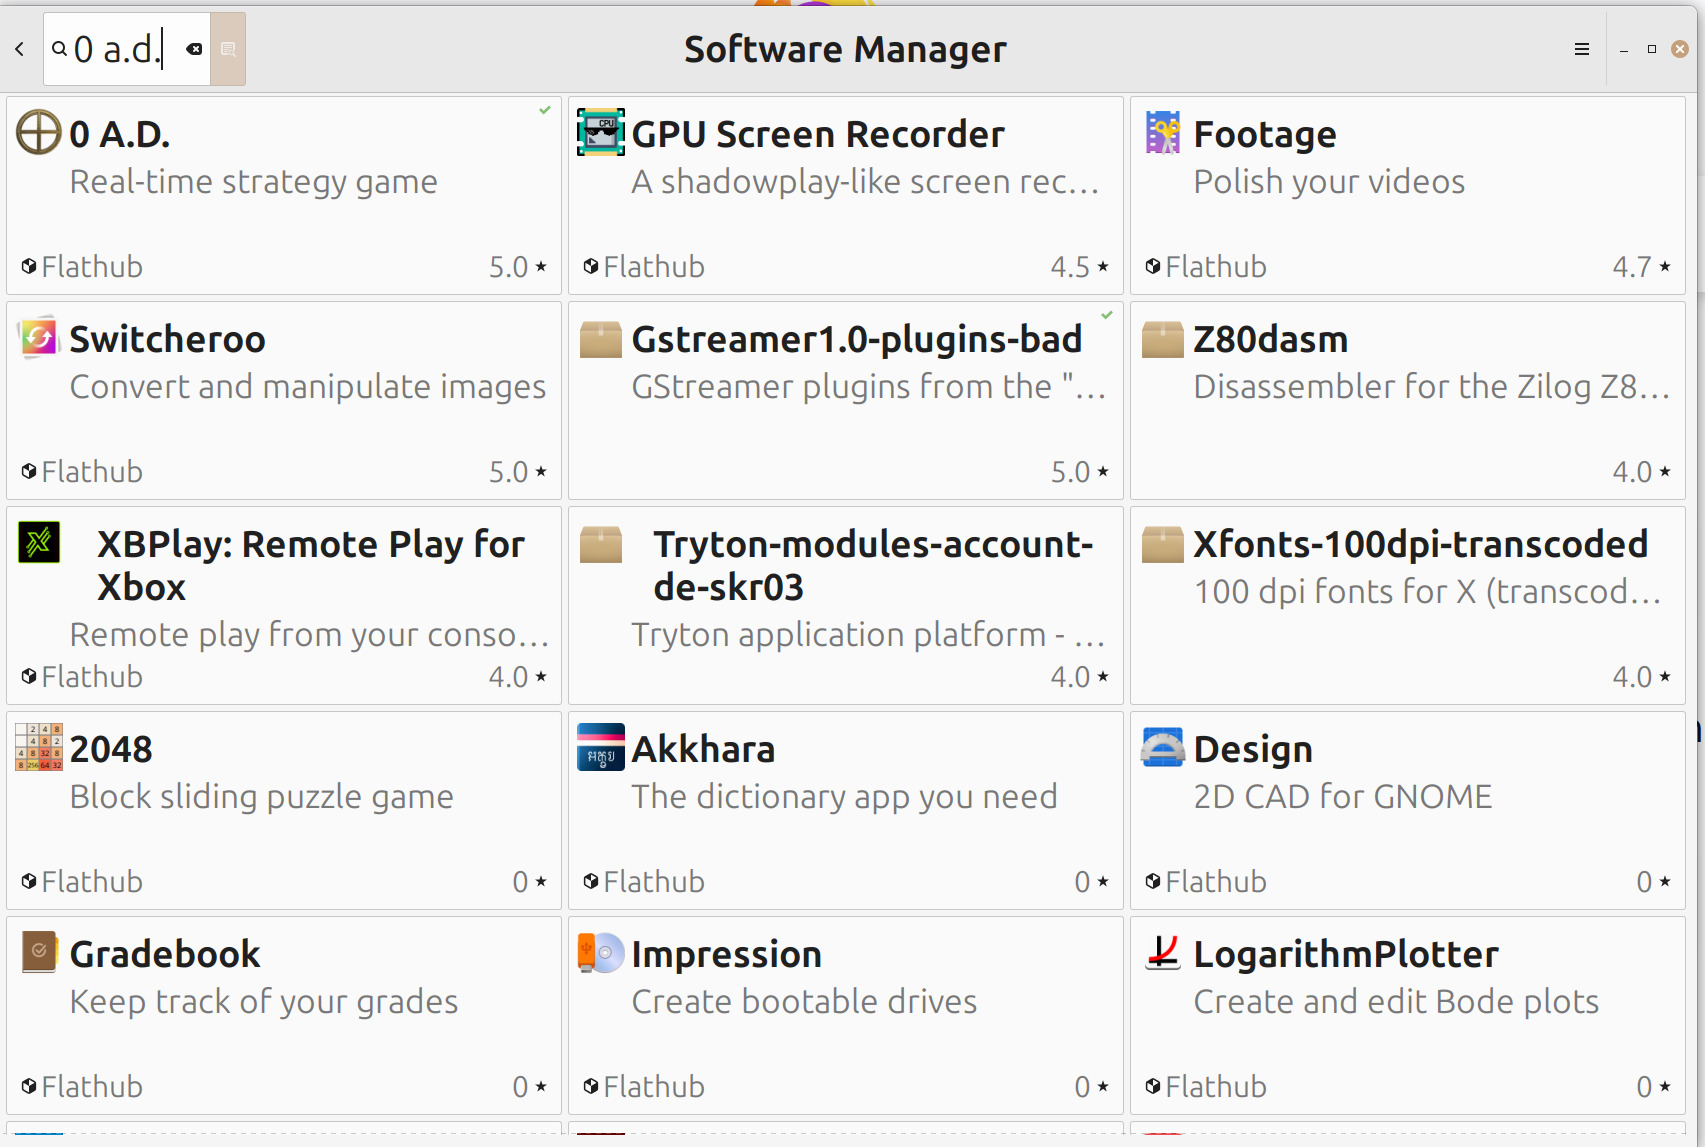Click 'Create bootable drives' description
Viewport: 1705px width, 1147px height.
click(805, 1002)
